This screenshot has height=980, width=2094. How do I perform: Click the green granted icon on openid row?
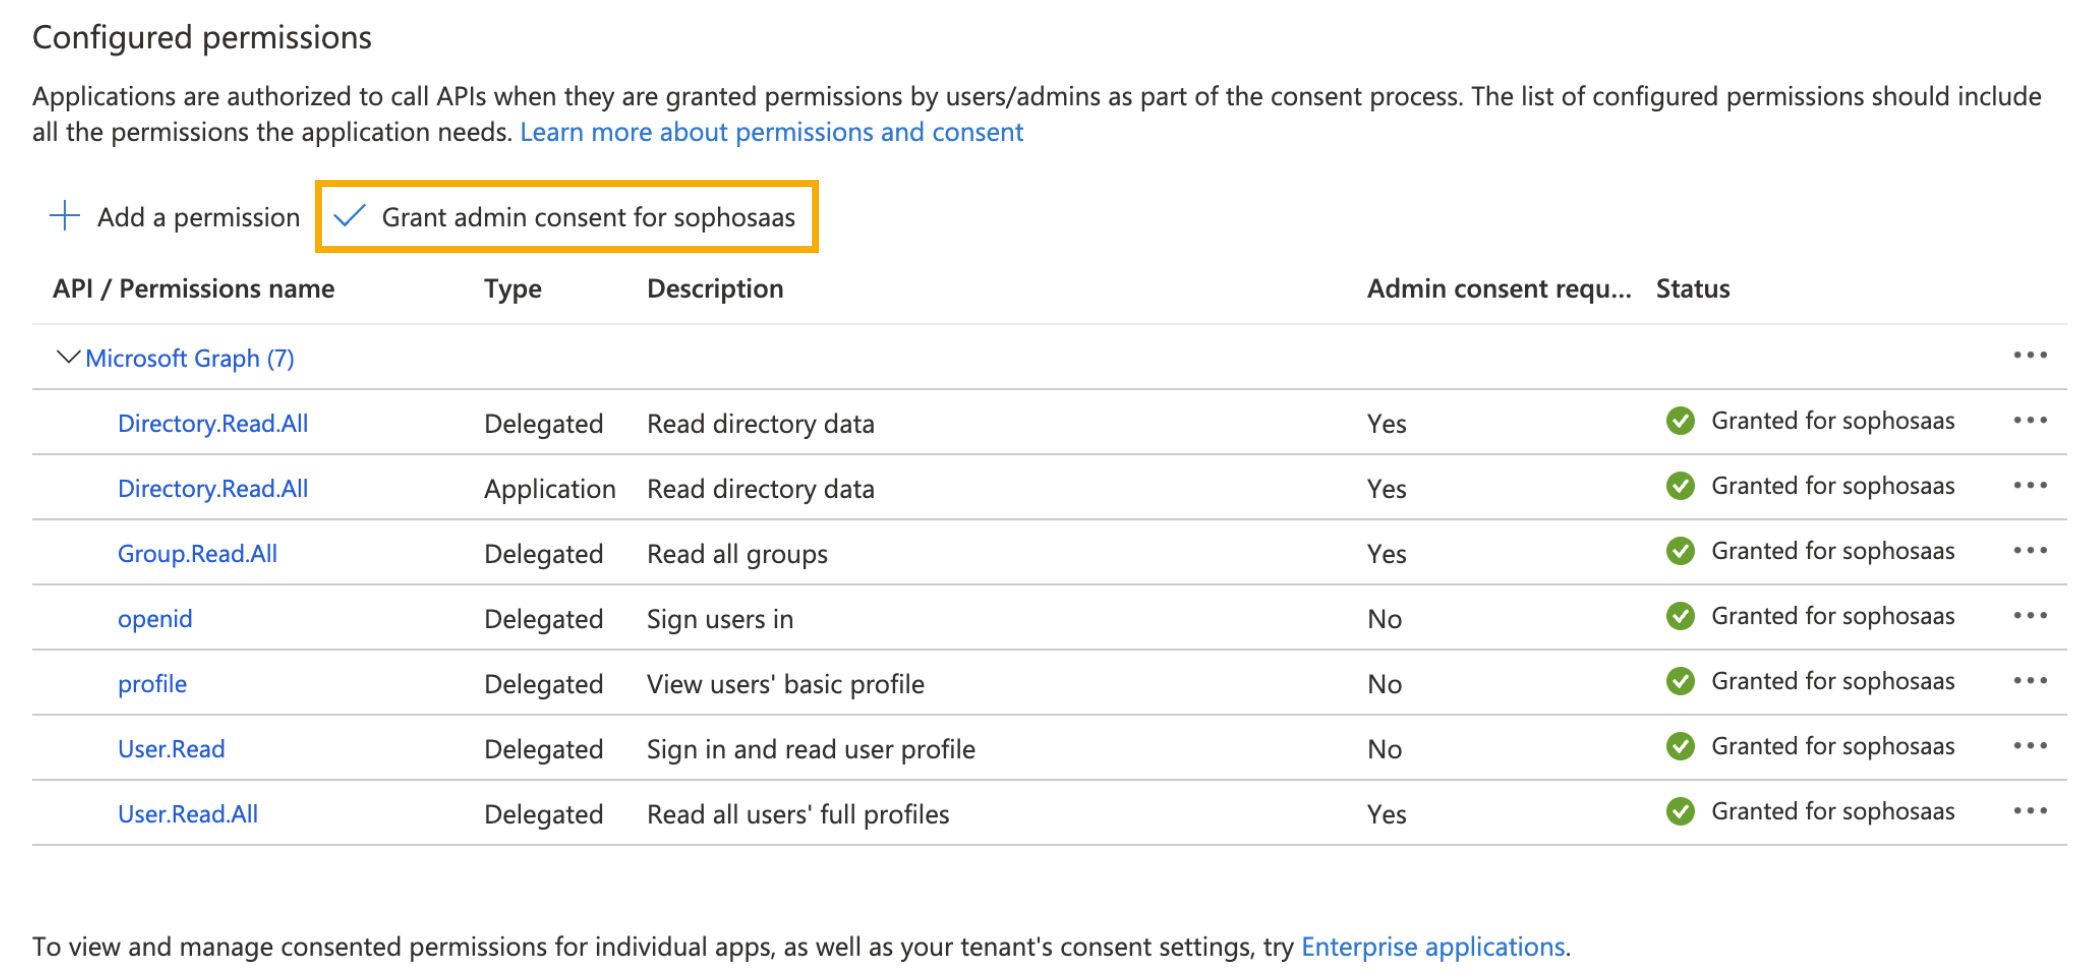point(1681,616)
